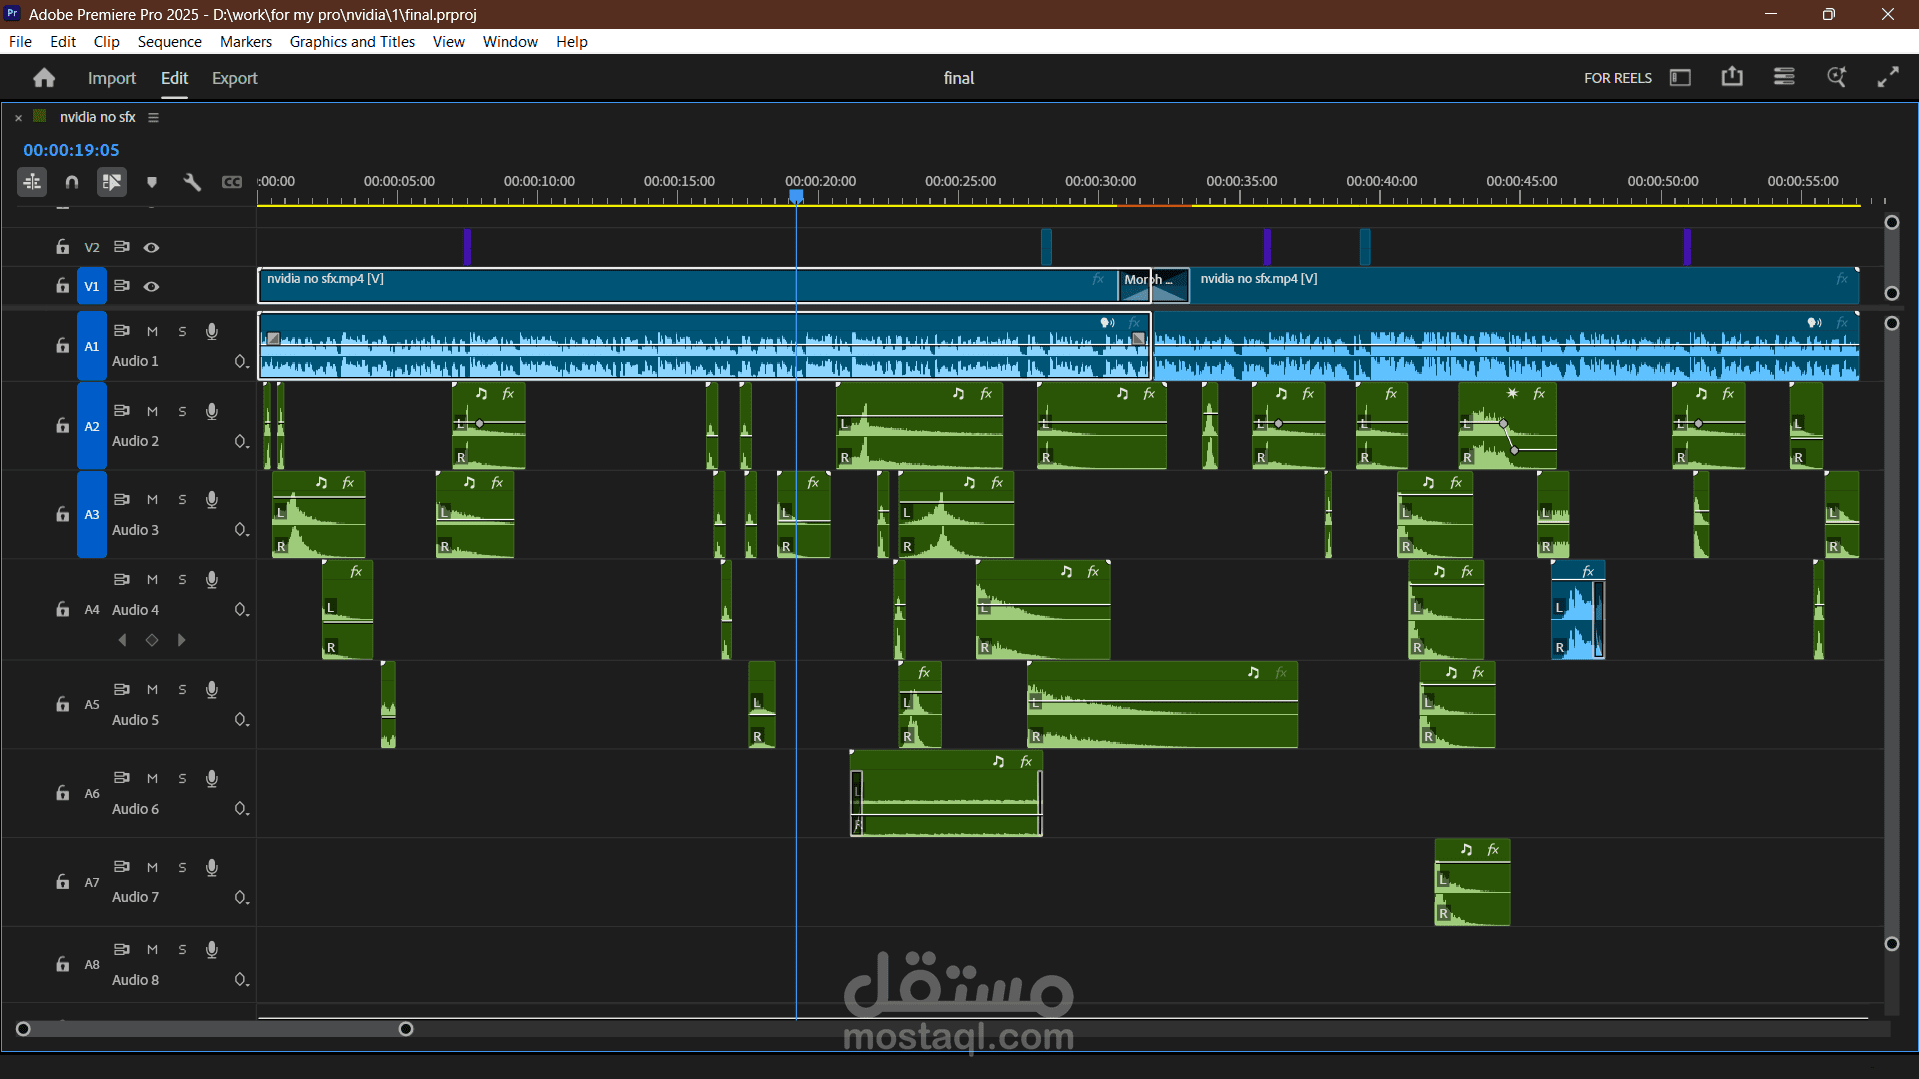The image size is (1919, 1079).
Task: Click the search help icon
Action: point(1836,77)
